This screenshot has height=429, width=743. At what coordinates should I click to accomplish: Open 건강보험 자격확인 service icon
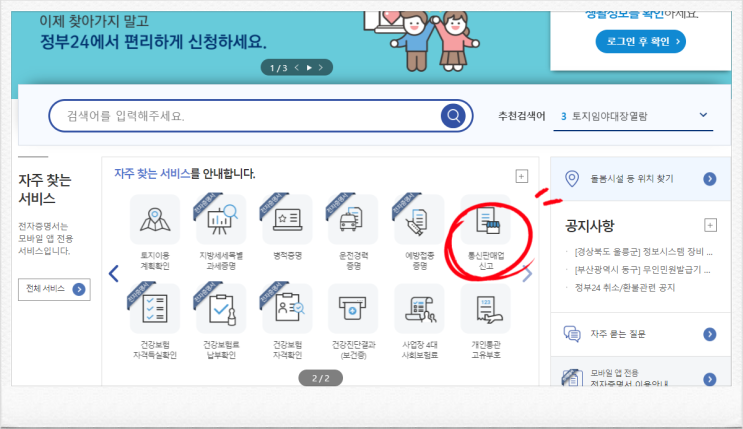click(287, 309)
